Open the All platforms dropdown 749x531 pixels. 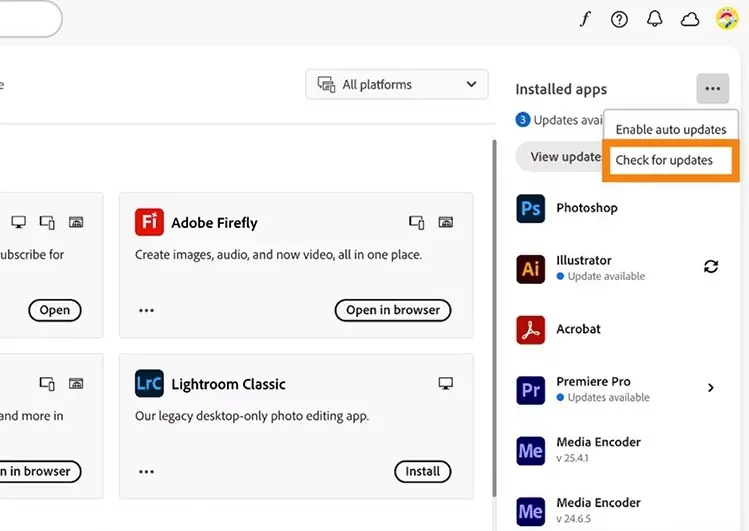pyautogui.click(x=397, y=85)
